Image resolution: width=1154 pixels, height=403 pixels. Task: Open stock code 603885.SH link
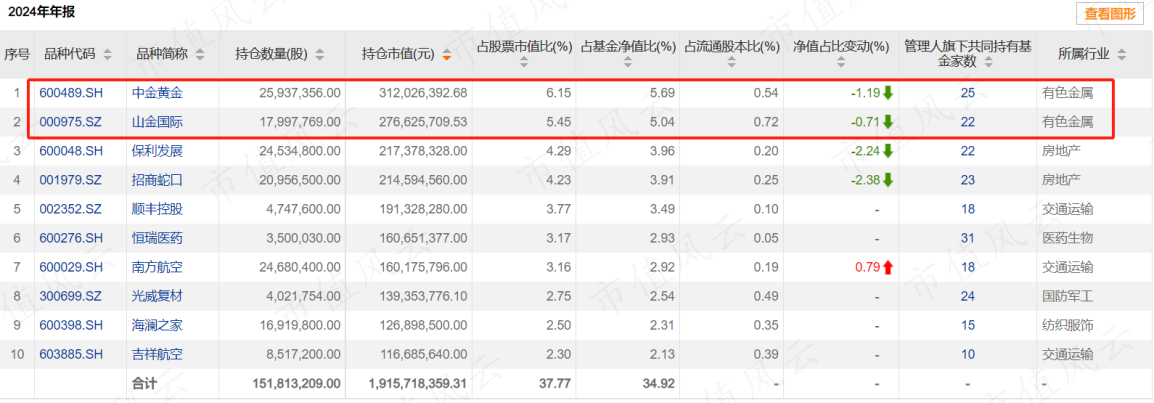[71, 354]
